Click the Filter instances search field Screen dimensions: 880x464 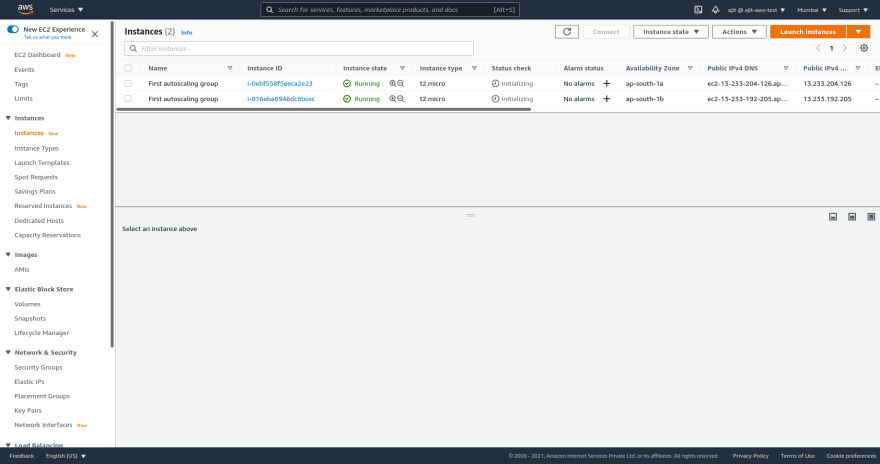(299, 48)
